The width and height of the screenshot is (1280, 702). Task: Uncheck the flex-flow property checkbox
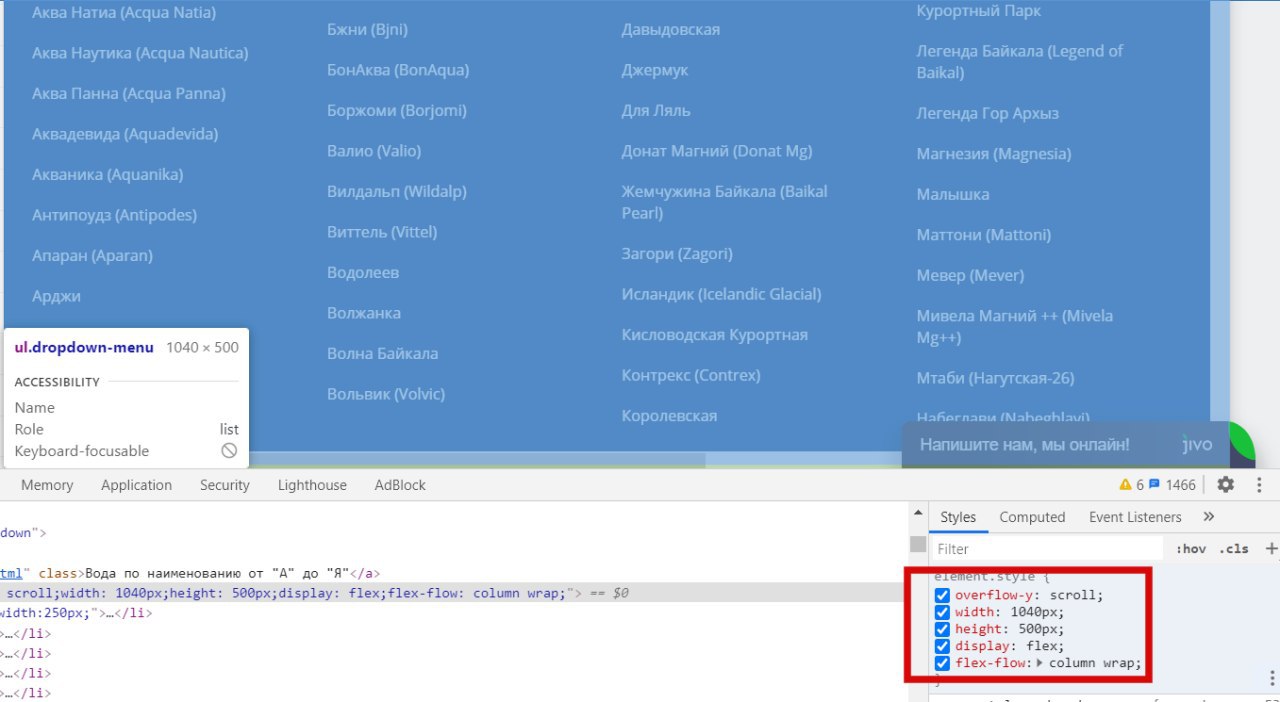pos(942,663)
